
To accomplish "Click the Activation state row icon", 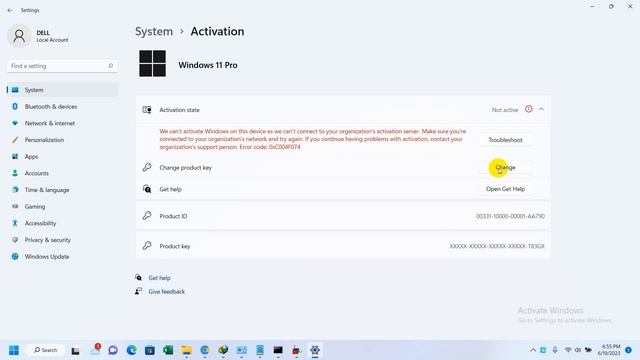I will (147, 110).
